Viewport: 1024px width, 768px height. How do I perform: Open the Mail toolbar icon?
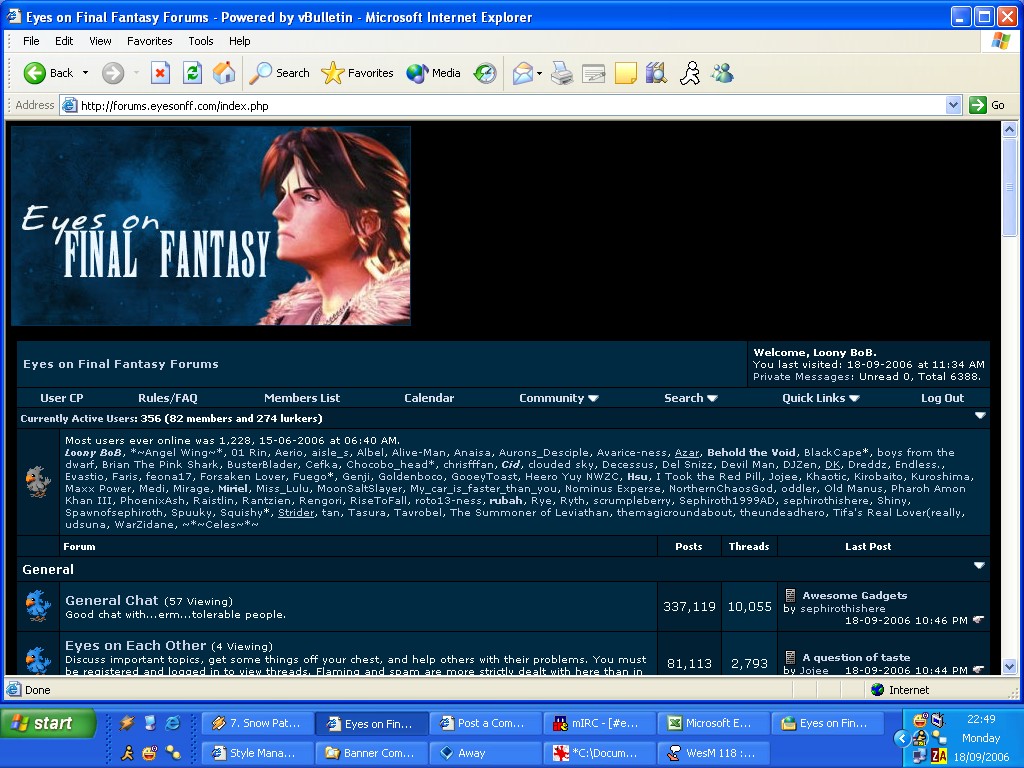[x=522, y=72]
